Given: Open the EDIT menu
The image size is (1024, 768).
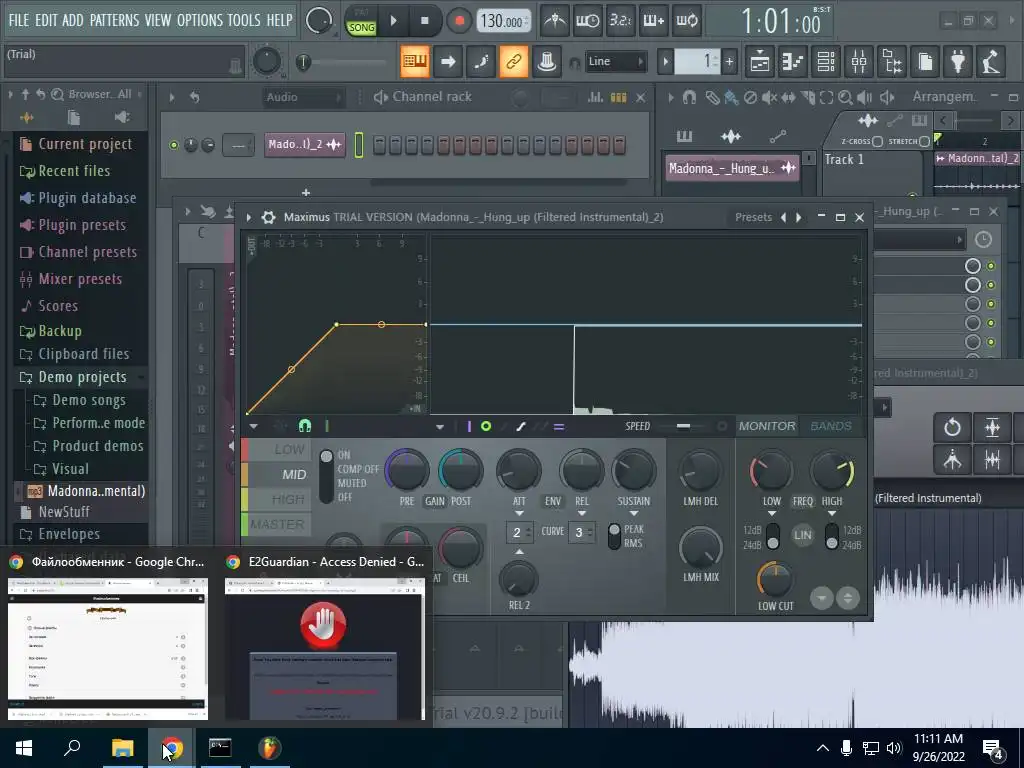Looking at the screenshot, I should [x=46, y=20].
